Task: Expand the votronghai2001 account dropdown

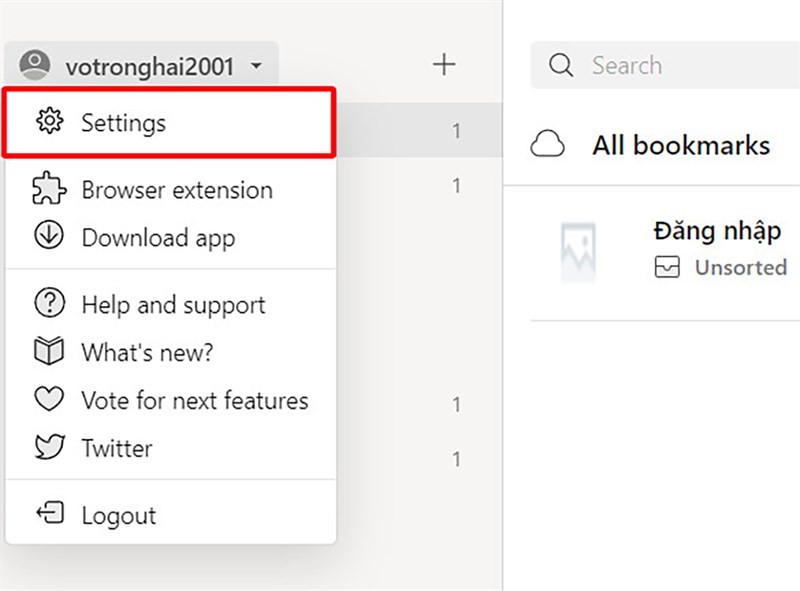Action: pos(257,63)
